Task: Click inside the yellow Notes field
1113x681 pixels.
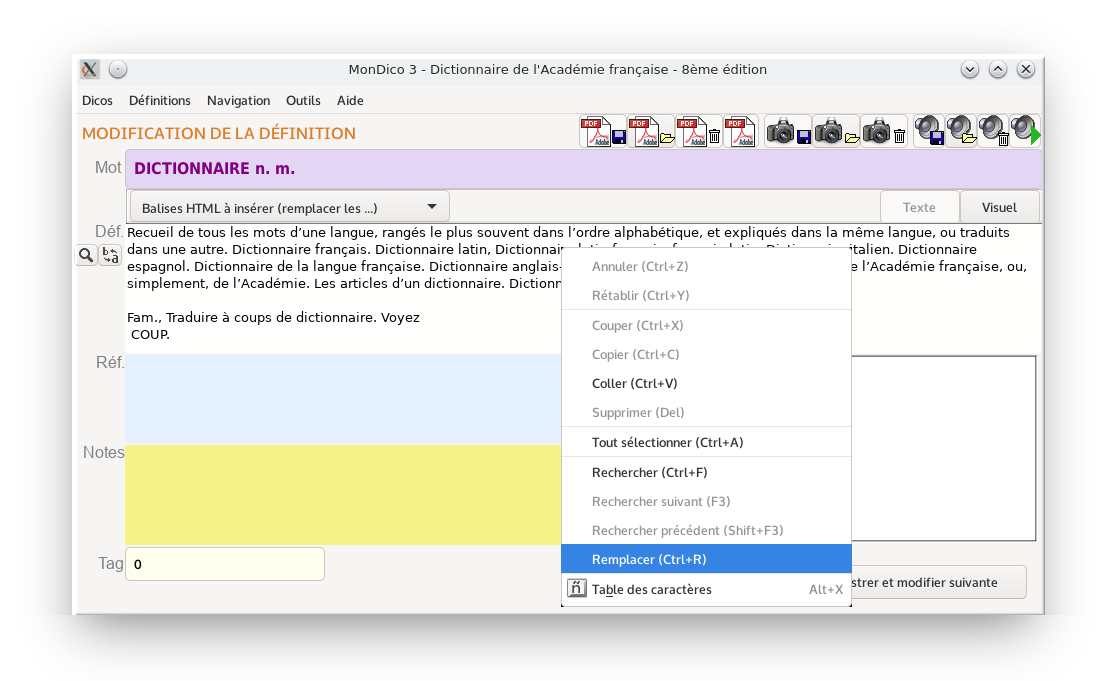Action: 343,494
